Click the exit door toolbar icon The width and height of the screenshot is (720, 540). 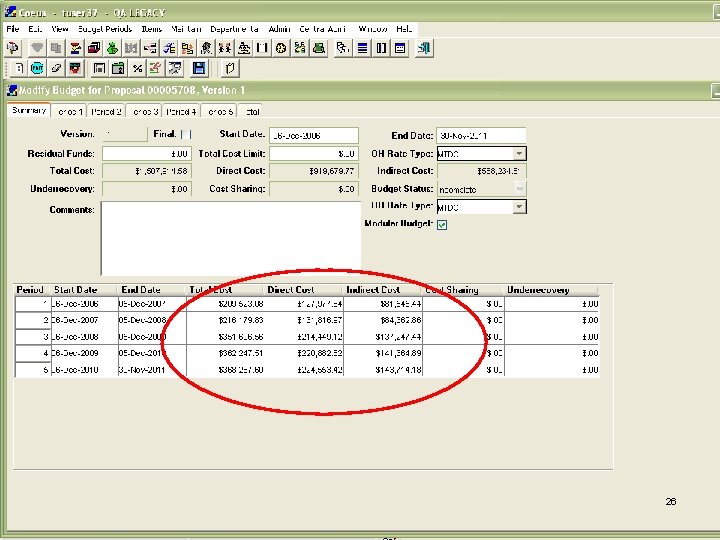point(424,48)
